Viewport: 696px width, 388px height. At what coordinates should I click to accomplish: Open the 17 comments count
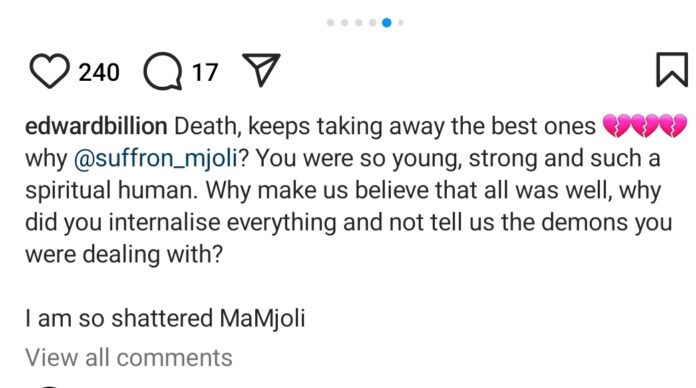[205, 72]
